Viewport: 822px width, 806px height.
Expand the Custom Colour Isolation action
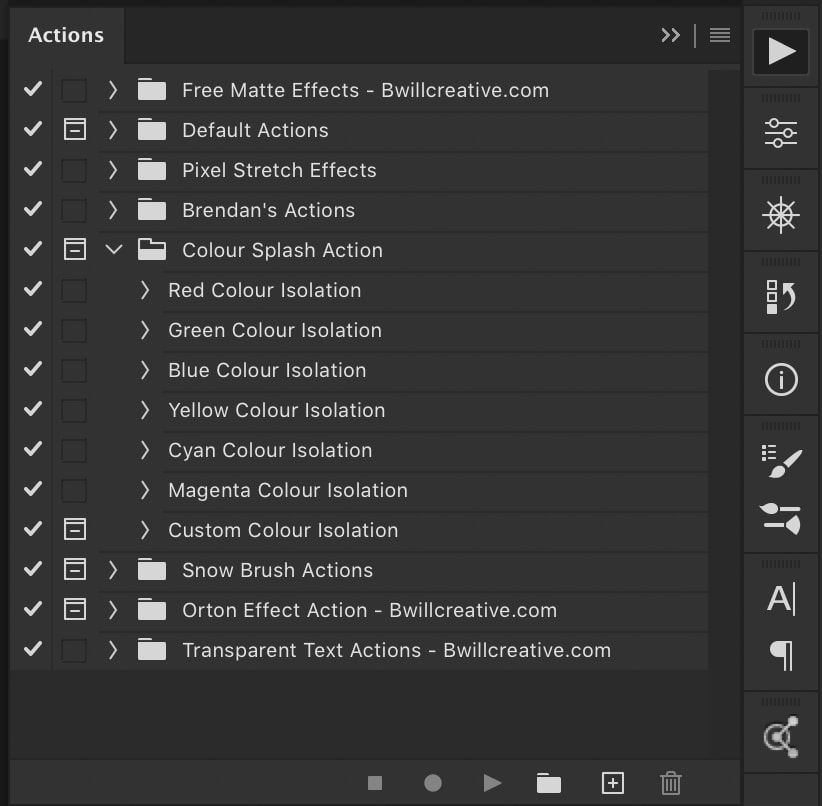(145, 530)
